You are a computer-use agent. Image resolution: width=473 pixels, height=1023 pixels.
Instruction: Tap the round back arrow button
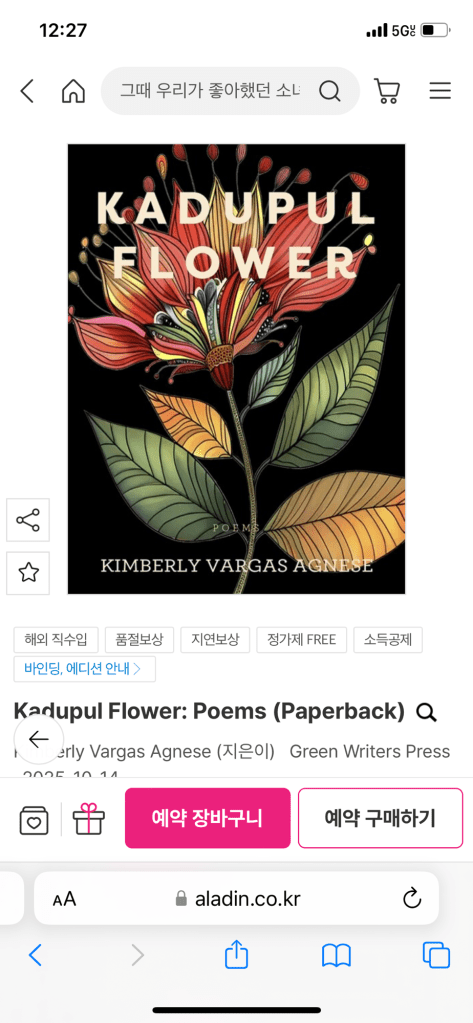point(38,739)
